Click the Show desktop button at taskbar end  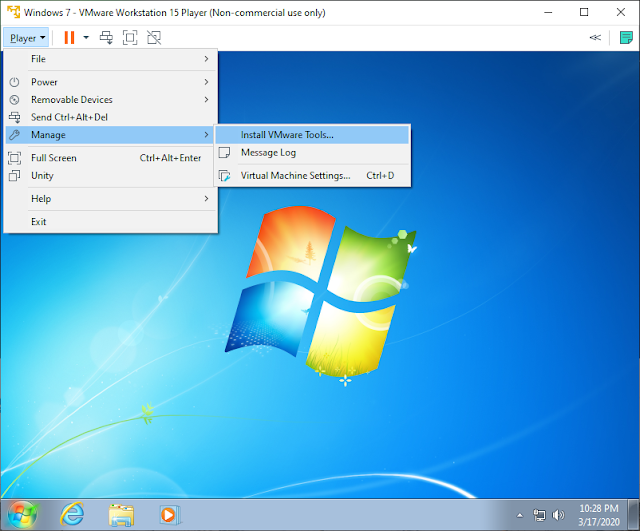(634, 515)
